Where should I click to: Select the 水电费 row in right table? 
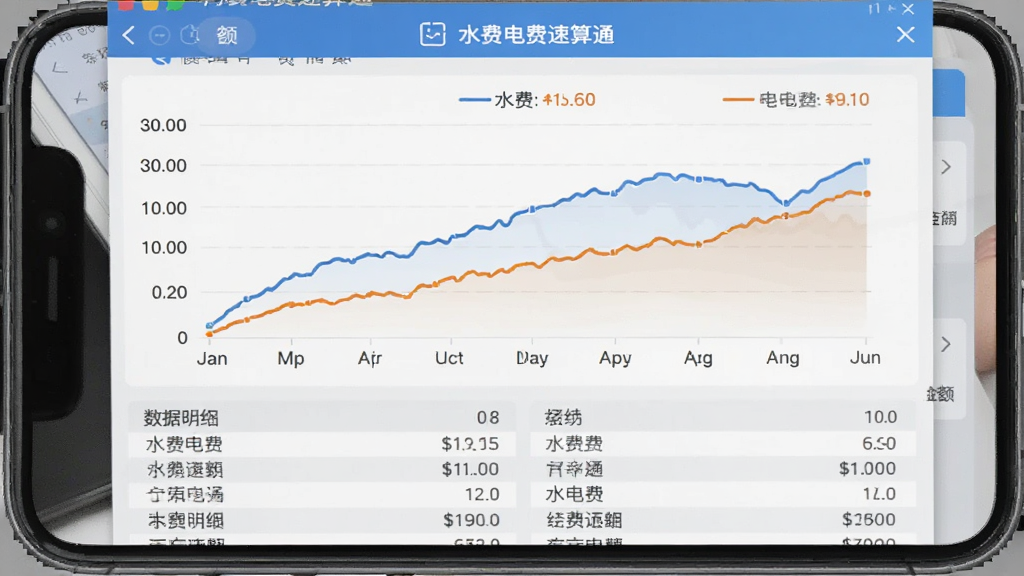click(x=722, y=494)
